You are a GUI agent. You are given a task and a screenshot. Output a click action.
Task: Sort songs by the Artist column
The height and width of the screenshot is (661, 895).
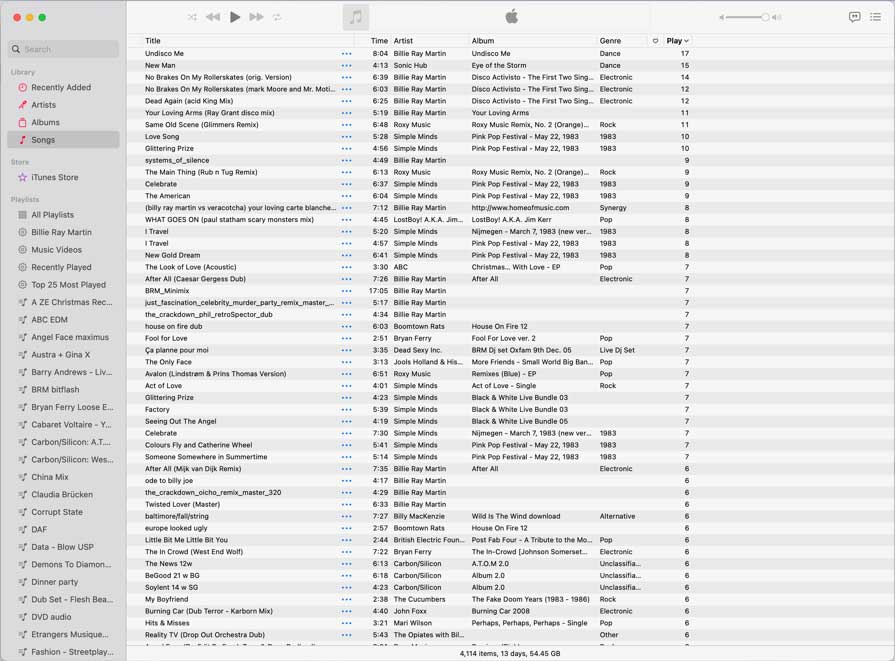402,40
